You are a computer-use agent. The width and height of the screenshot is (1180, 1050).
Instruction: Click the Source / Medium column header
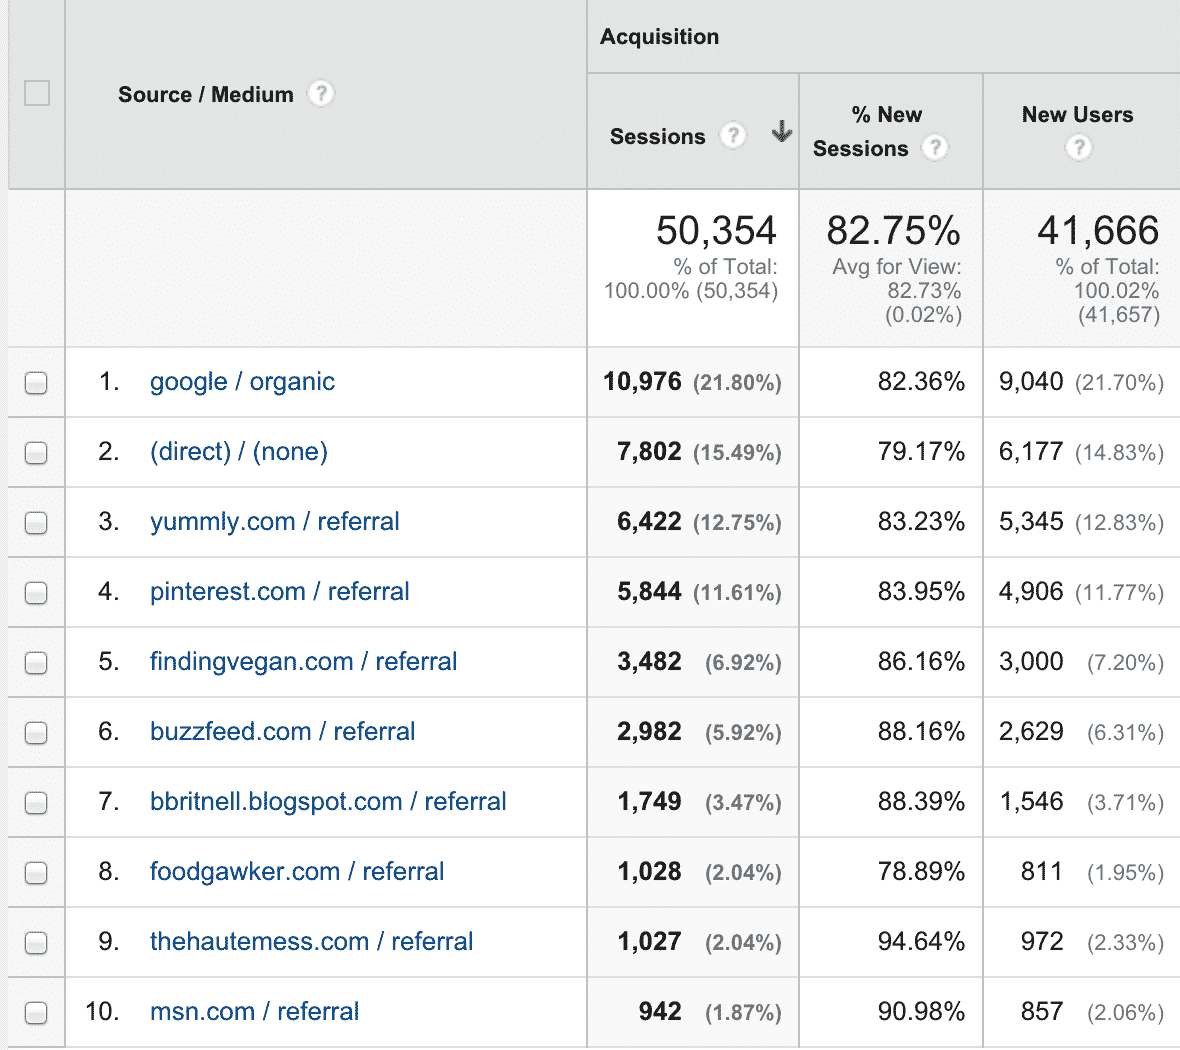(205, 95)
